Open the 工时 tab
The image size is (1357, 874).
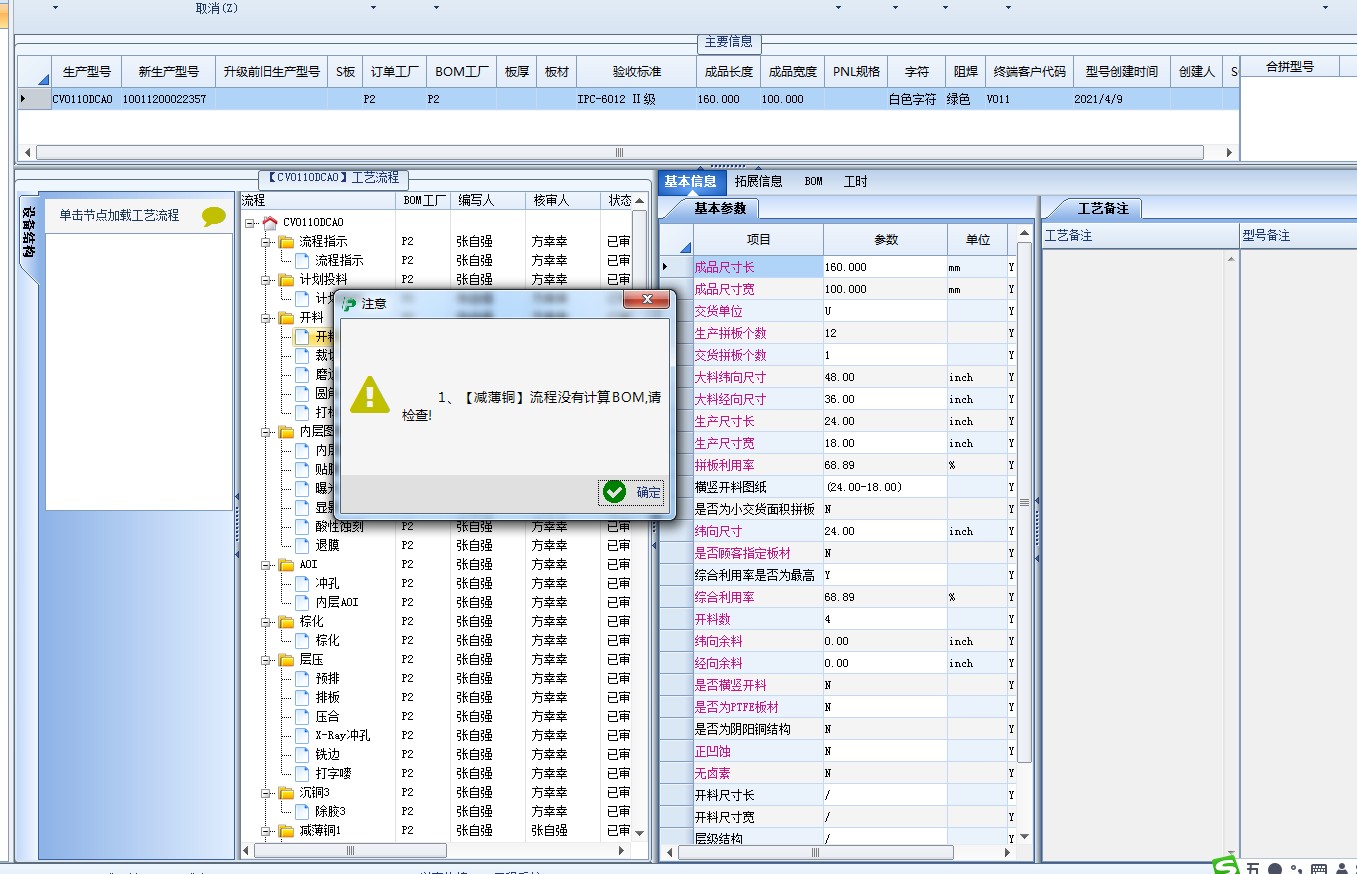point(855,181)
